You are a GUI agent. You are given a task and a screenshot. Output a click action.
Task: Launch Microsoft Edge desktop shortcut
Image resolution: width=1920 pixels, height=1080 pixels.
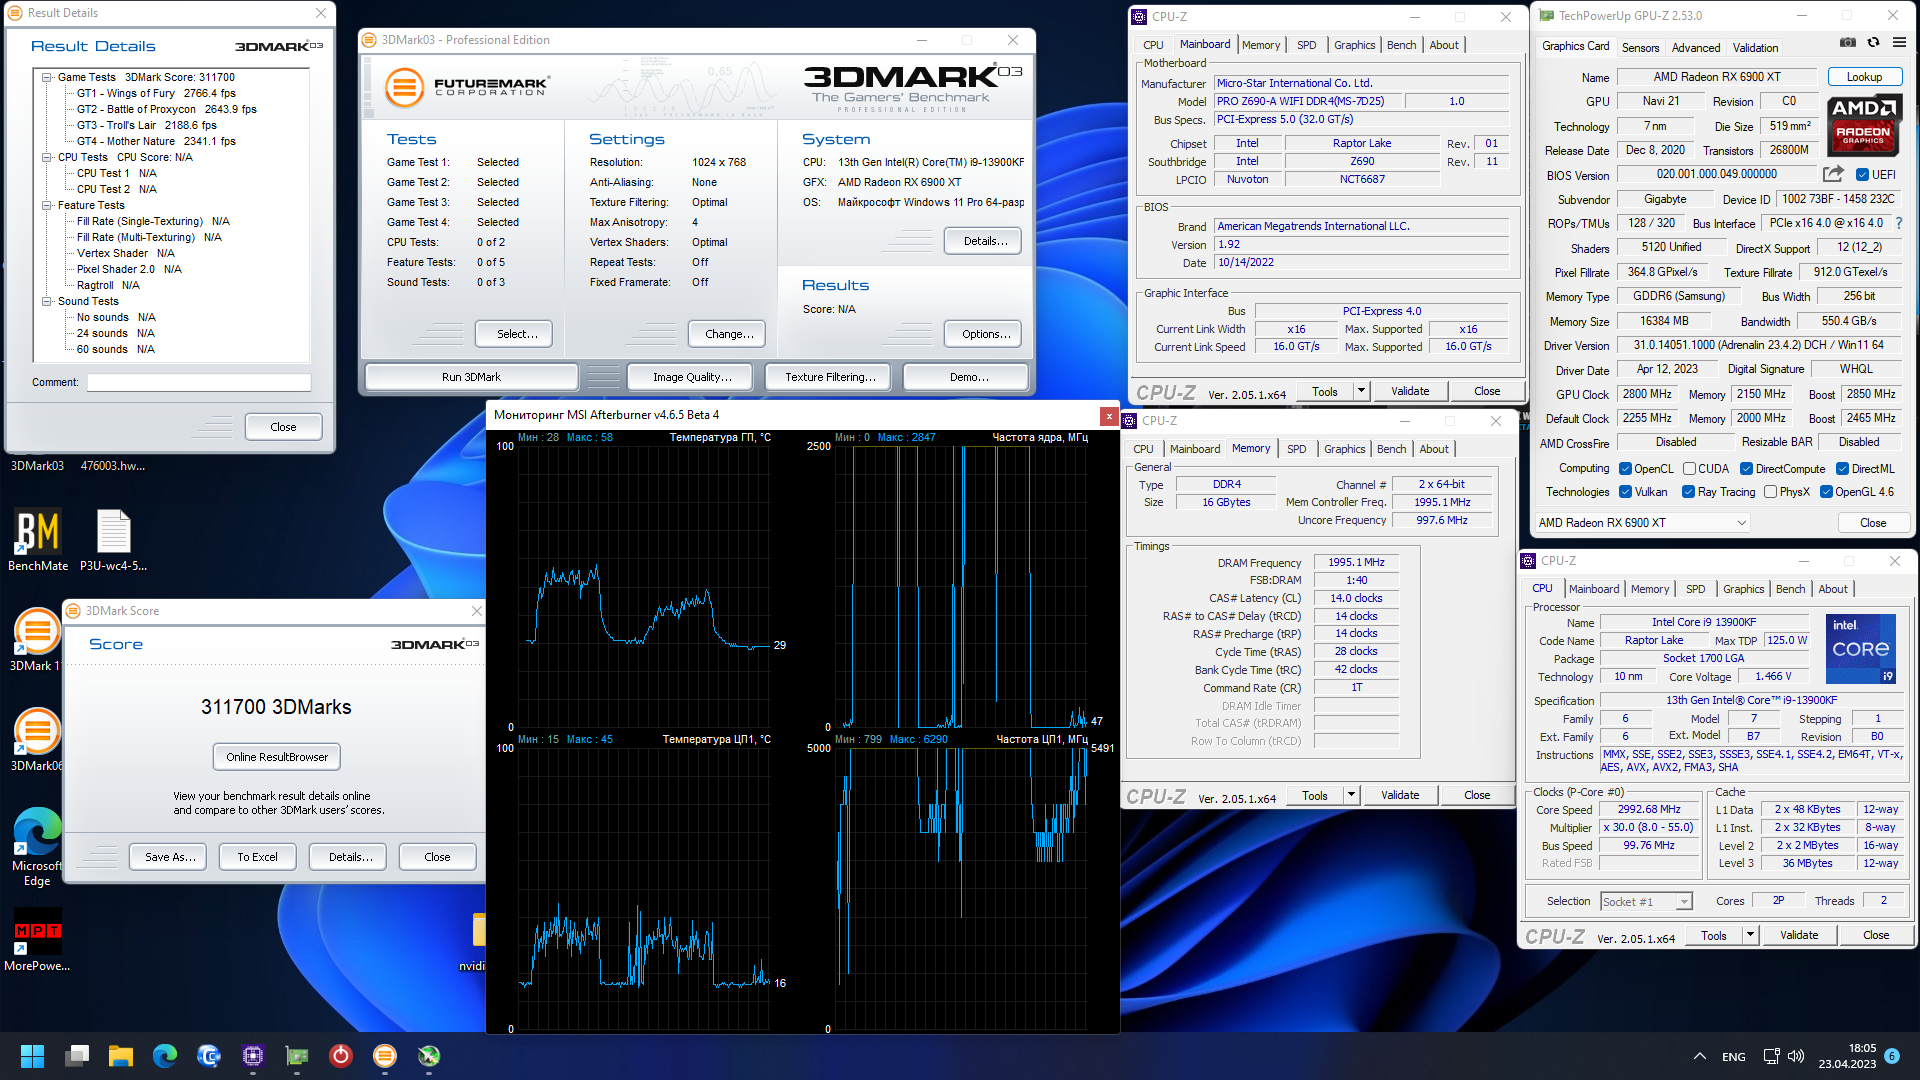[x=36, y=846]
